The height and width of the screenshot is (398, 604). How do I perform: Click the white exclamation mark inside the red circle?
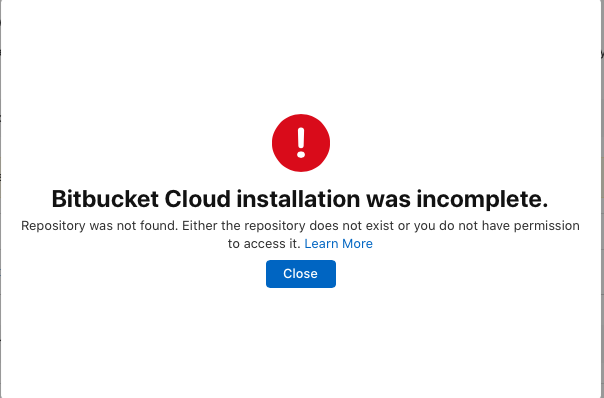click(x=301, y=143)
